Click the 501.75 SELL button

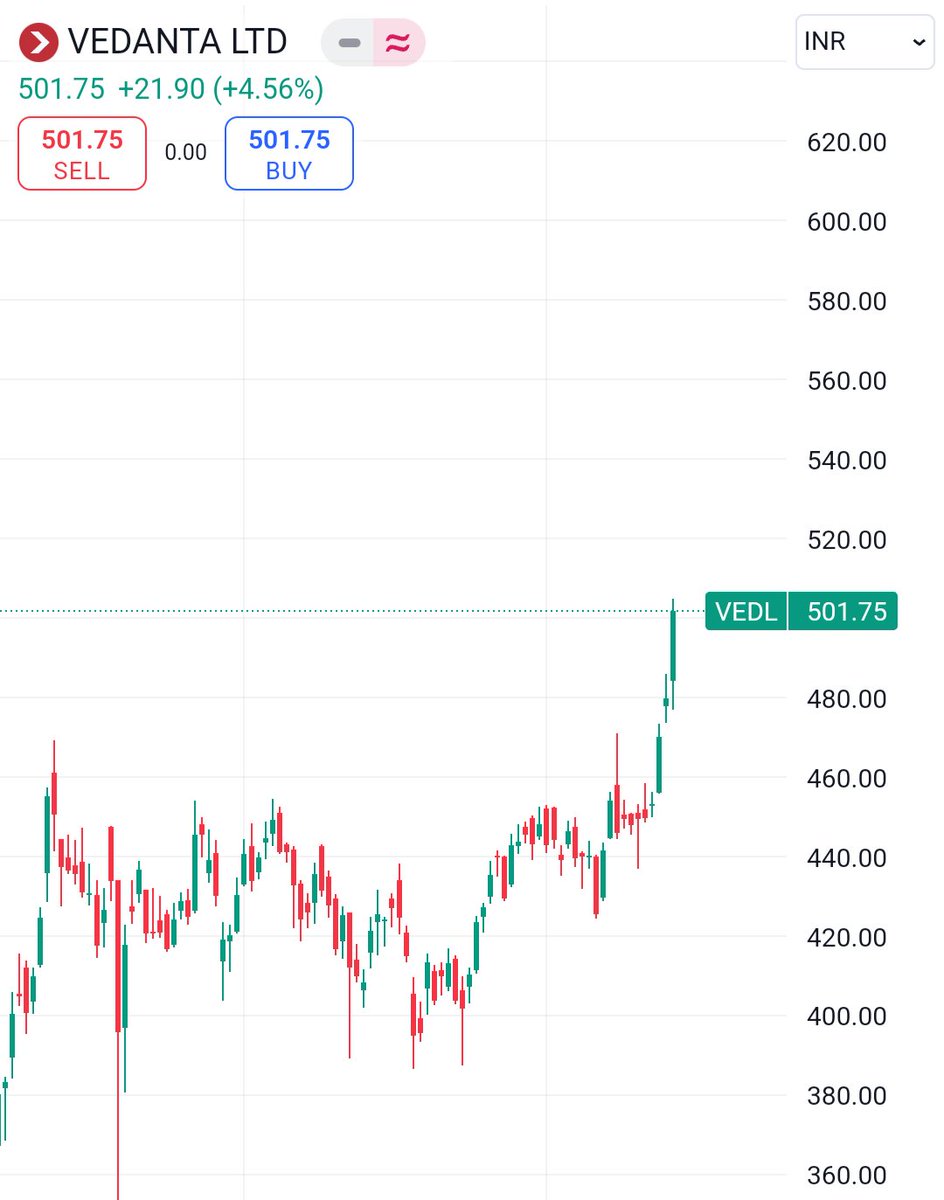[x=82, y=153]
